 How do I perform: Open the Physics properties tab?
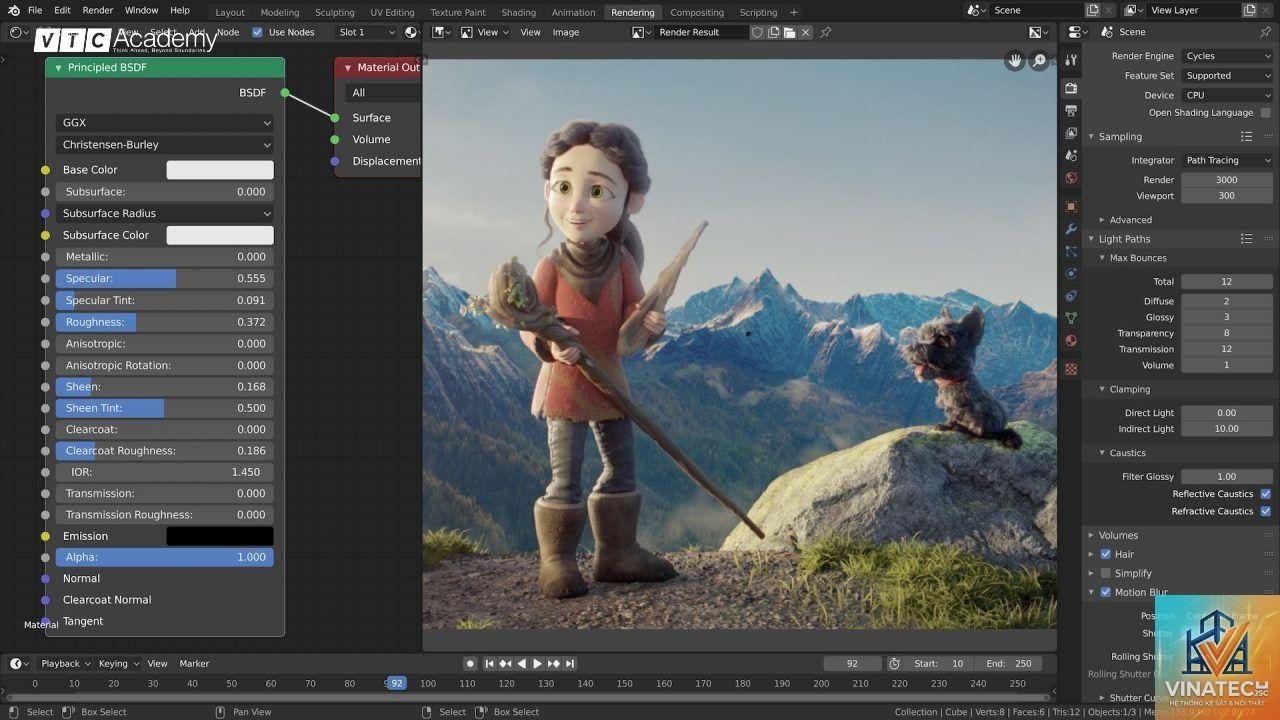[1071, 273]
